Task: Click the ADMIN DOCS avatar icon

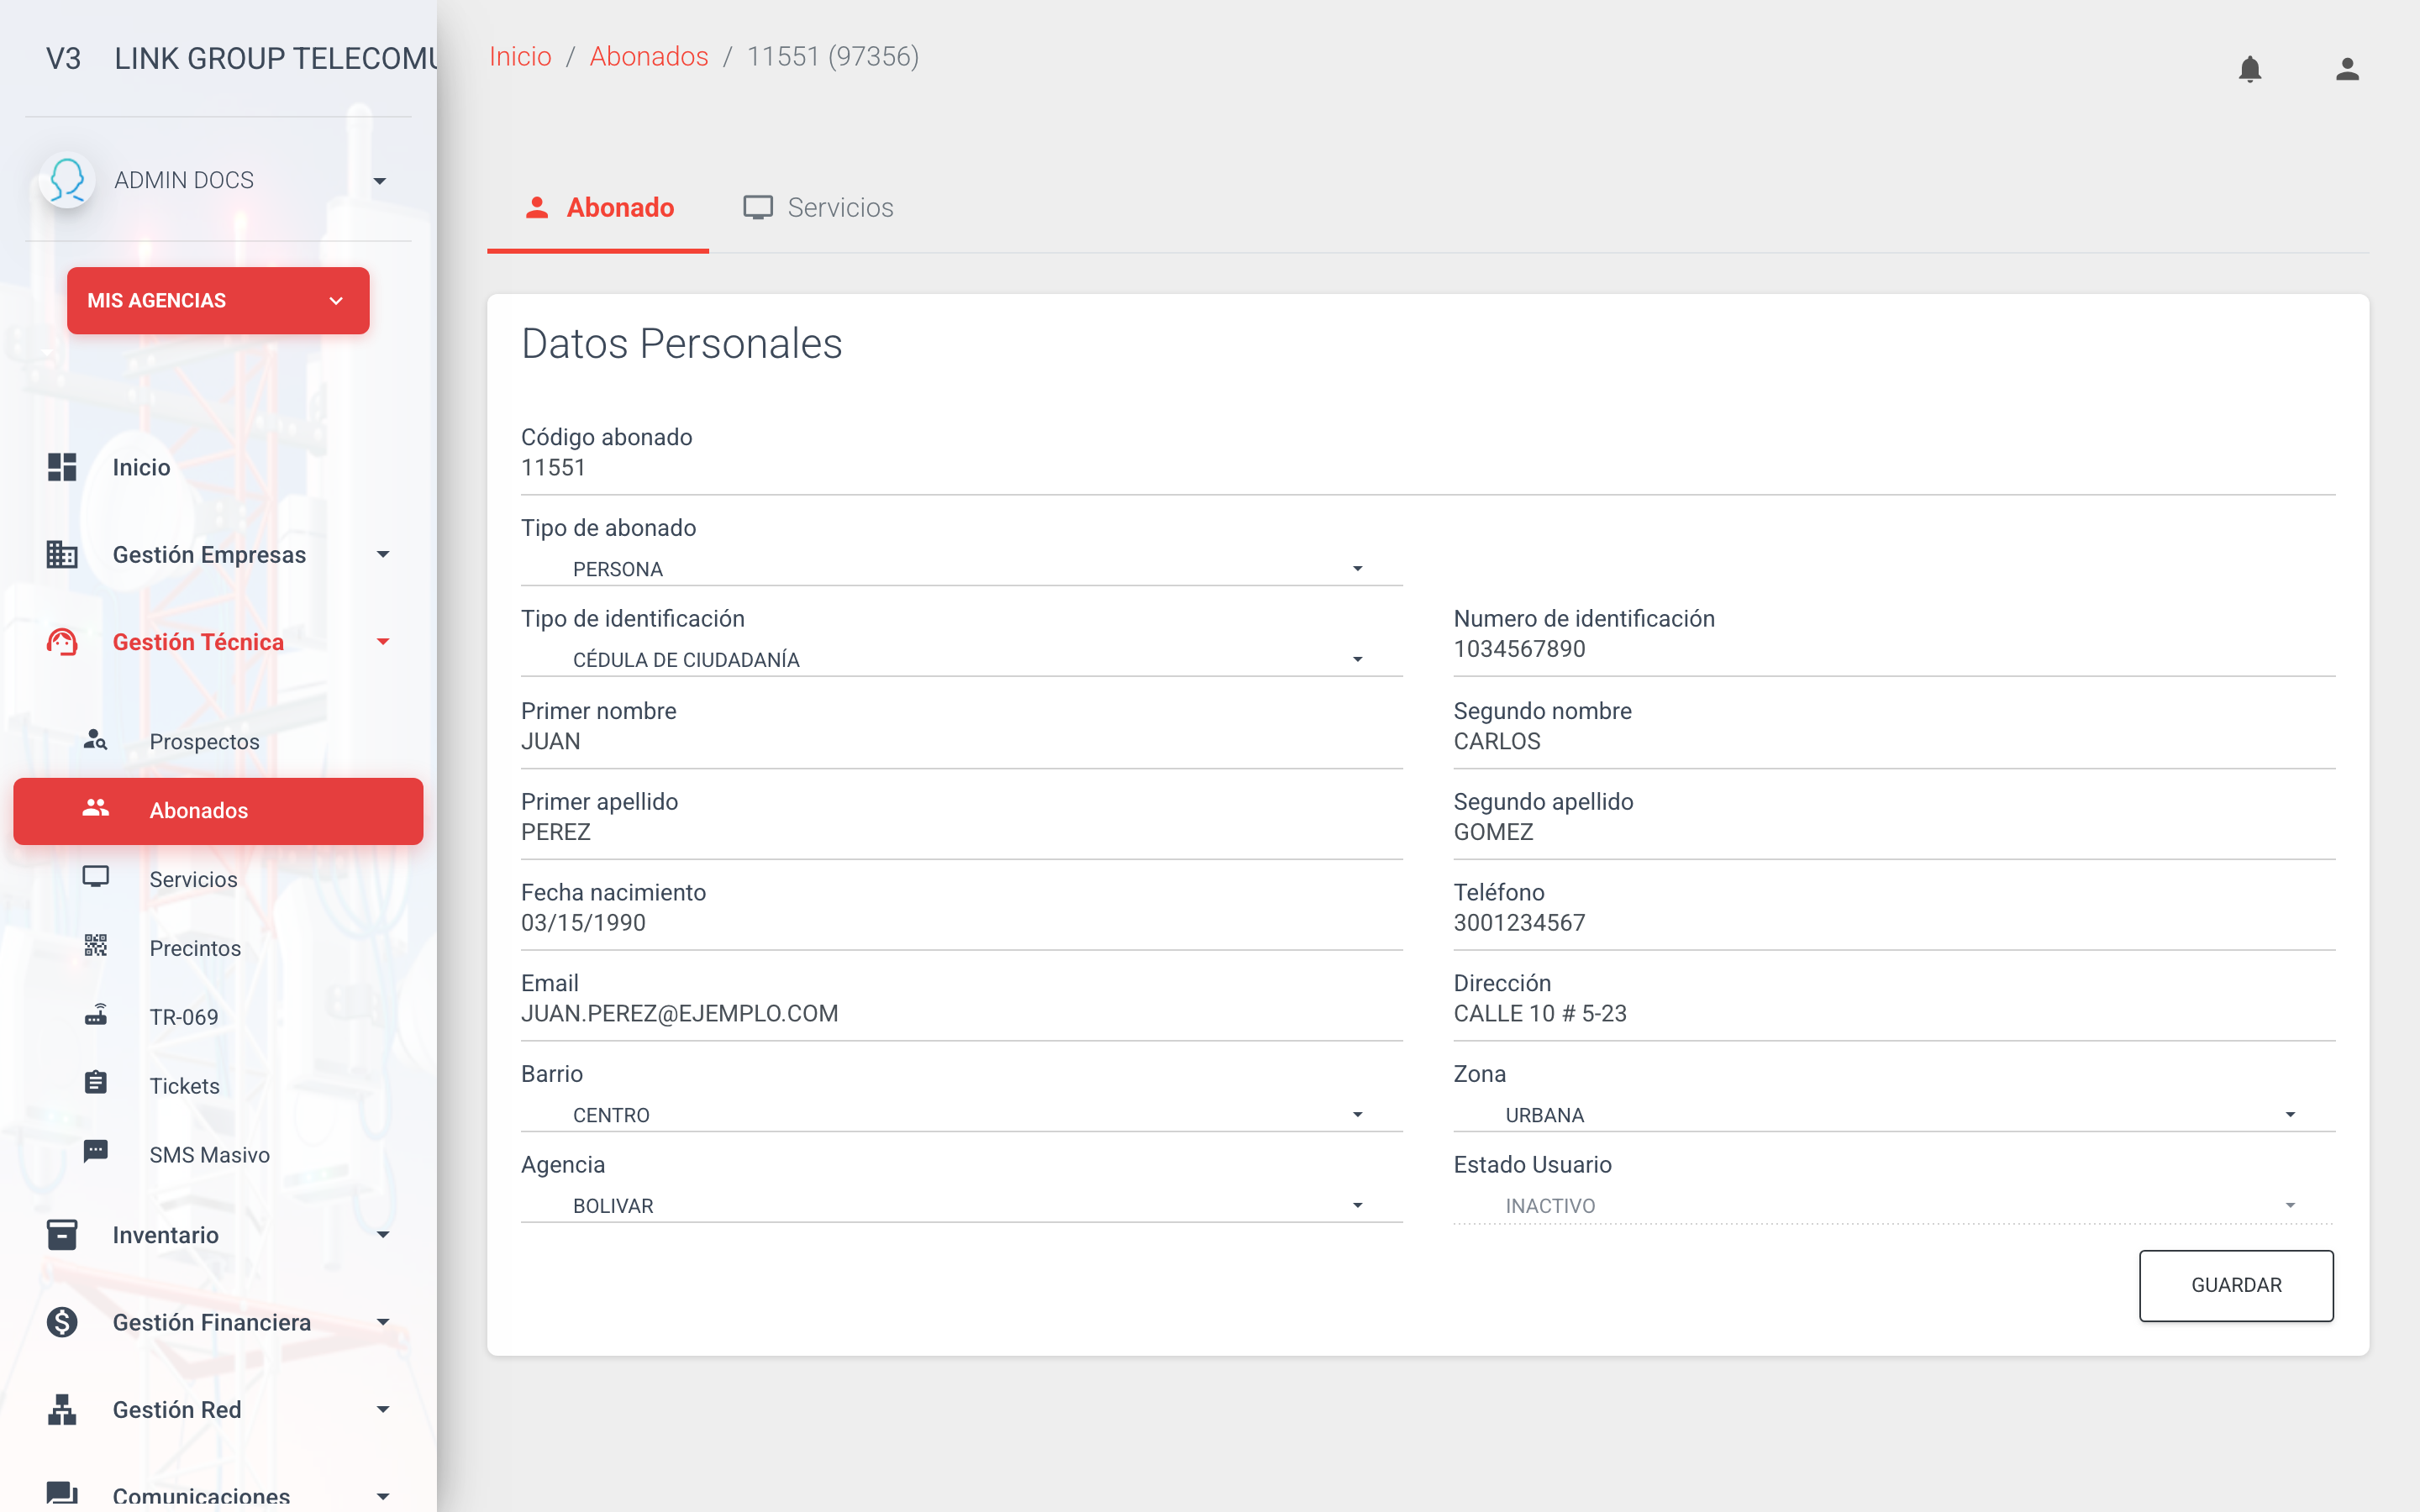Action: click(x=67, y=180)
